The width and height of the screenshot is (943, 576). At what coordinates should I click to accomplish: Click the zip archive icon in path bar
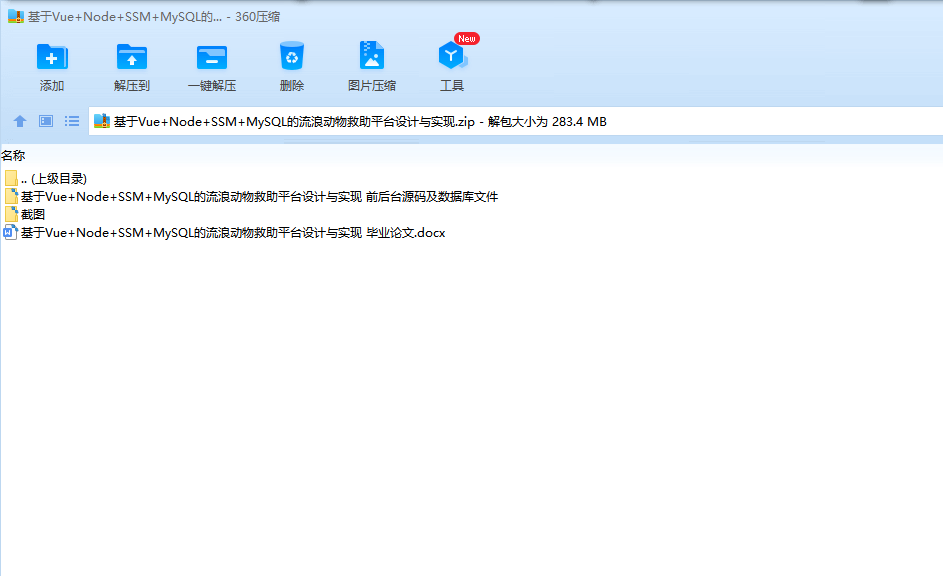pyautogui.click(x=102, y=121)
